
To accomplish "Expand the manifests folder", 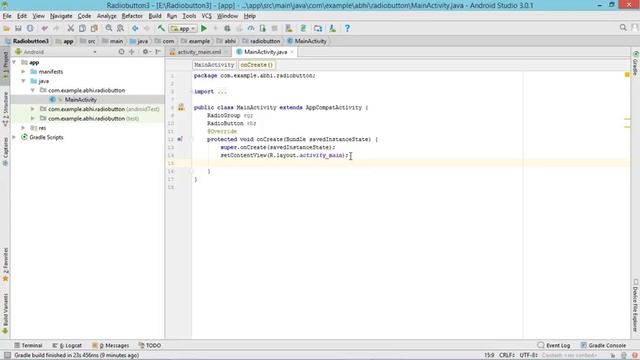I will click(x=24, y=72).
